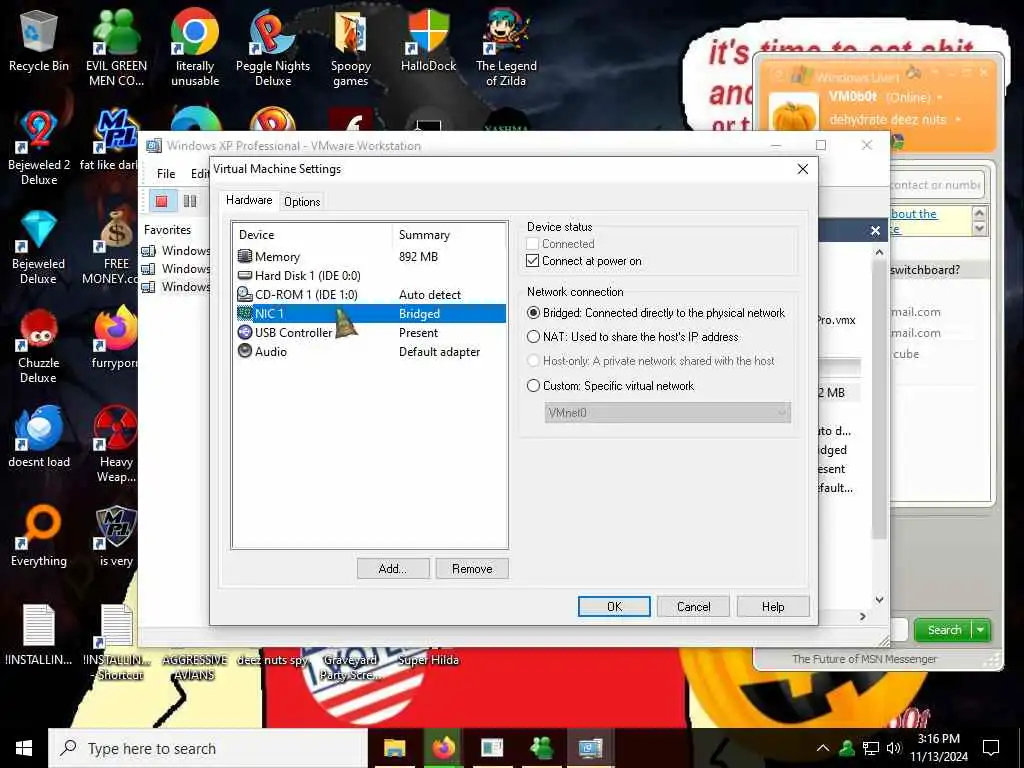The height and width of the screenshot is (768, 1024).
Task: Toggle 'Connect at power on' checkbox
Action: 533,261
